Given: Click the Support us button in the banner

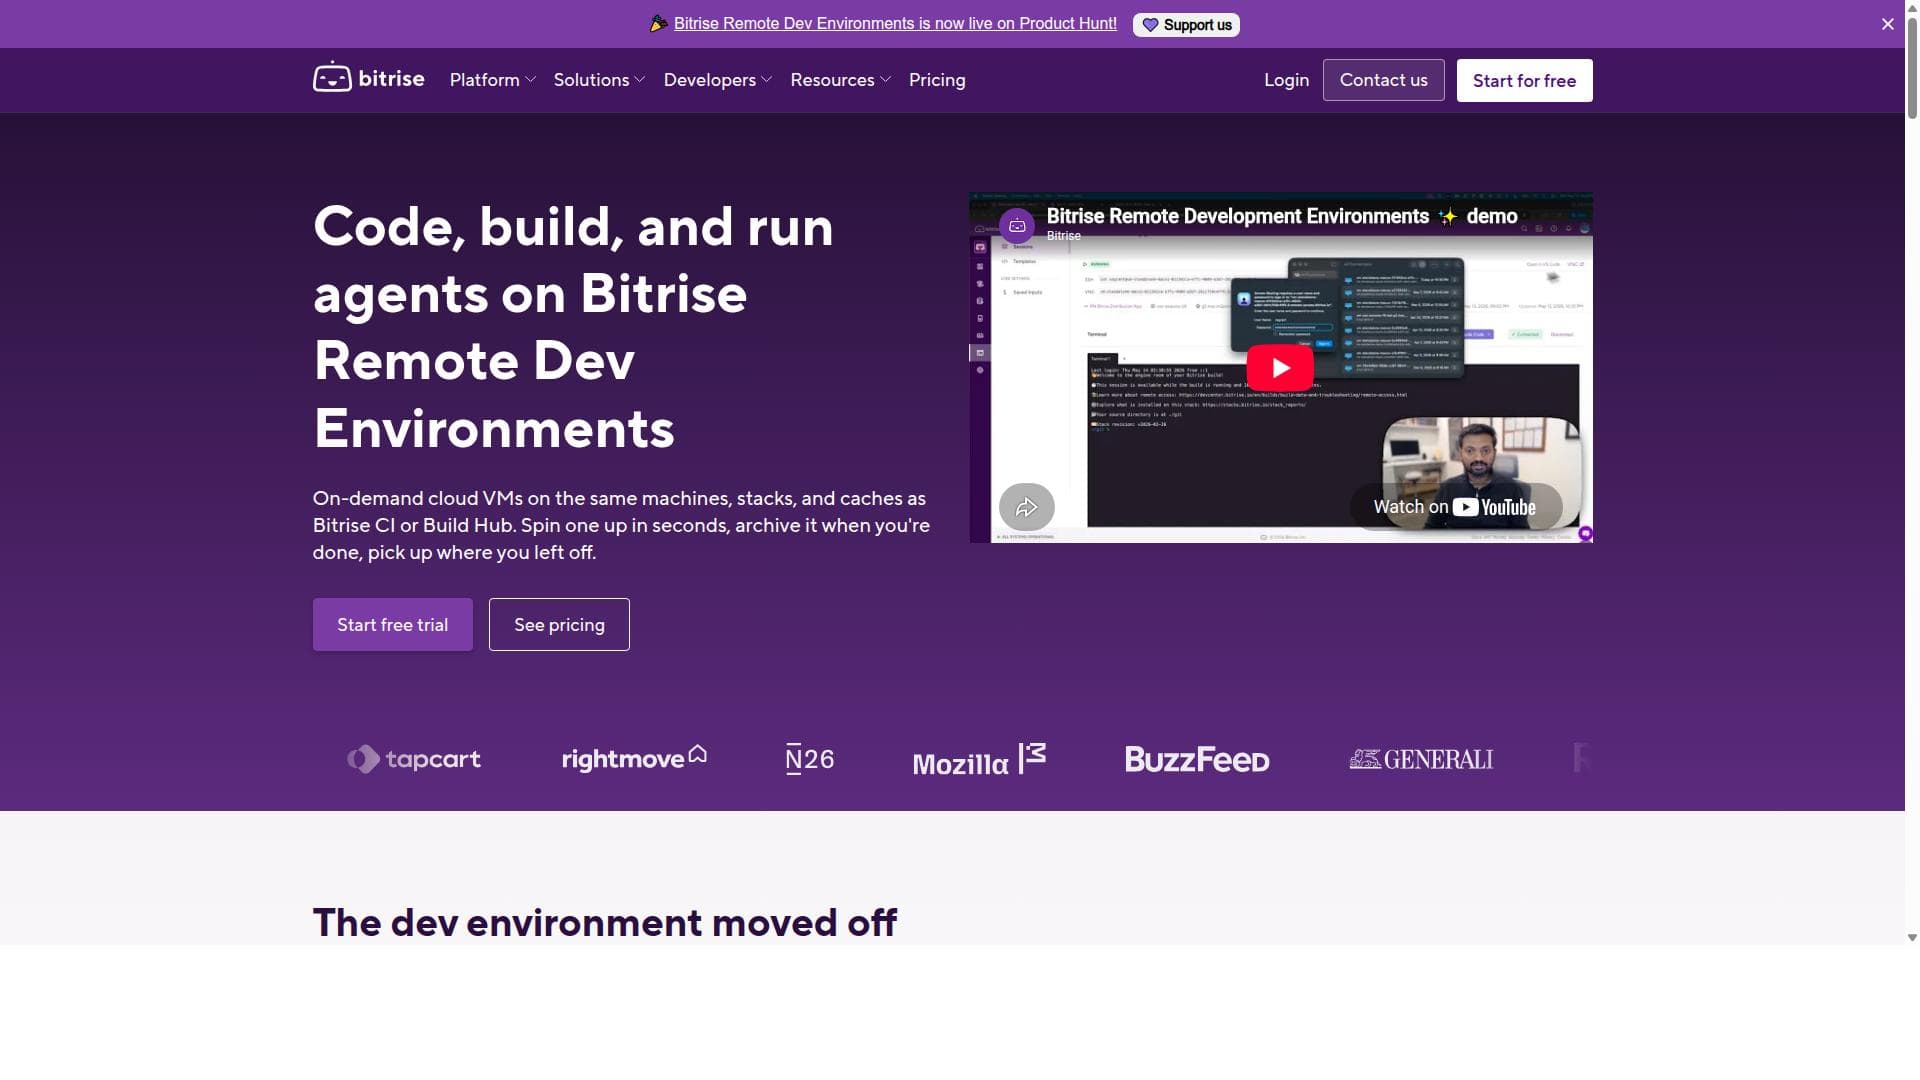Looking at the screenshot, I should point(1186,25).
